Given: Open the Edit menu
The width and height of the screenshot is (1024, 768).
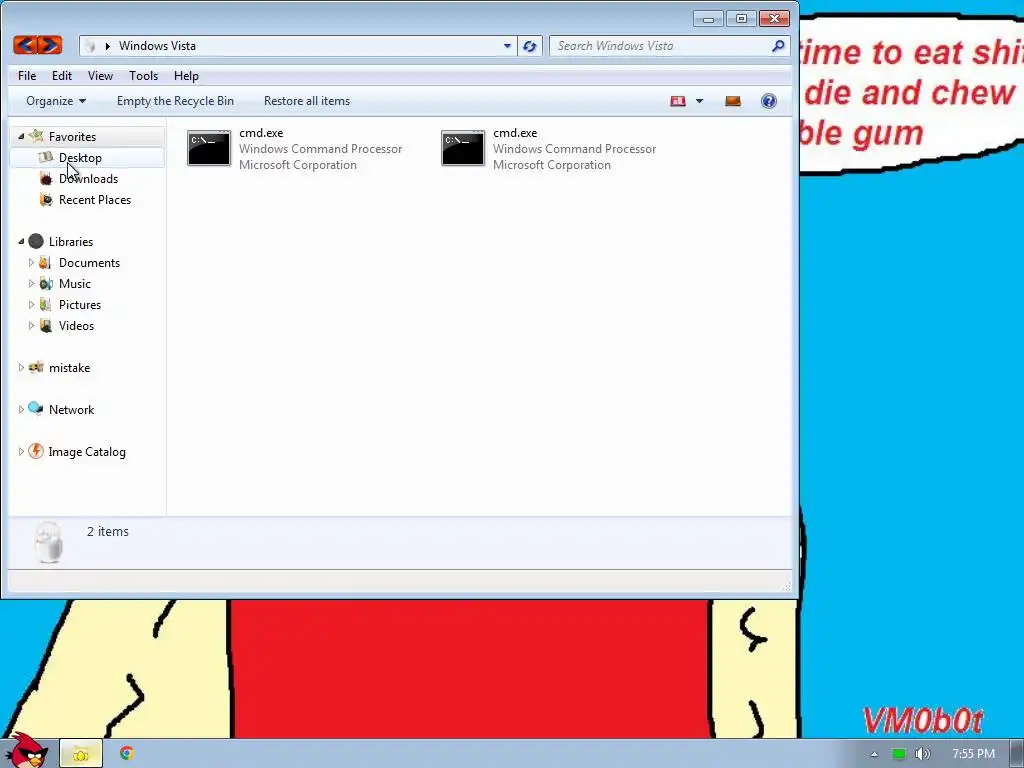Looking at the screenshot, I should [x=62, y=76].
